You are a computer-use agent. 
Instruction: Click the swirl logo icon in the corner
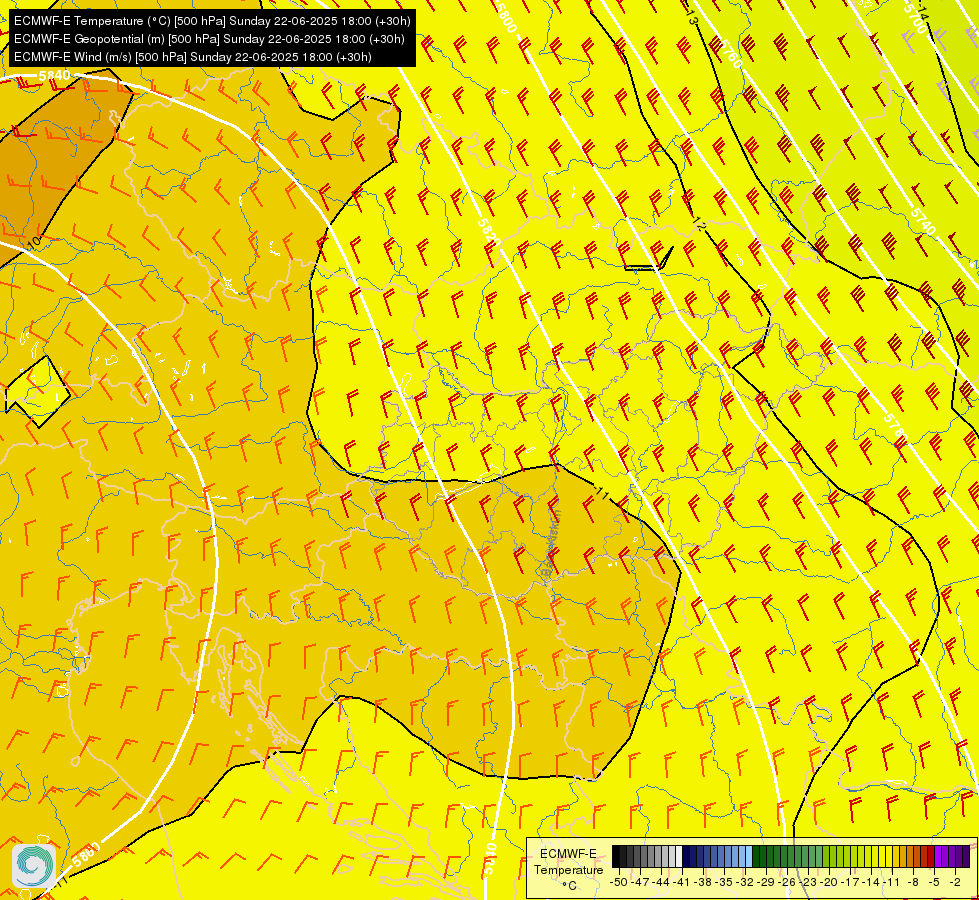(x=34, y=865)
